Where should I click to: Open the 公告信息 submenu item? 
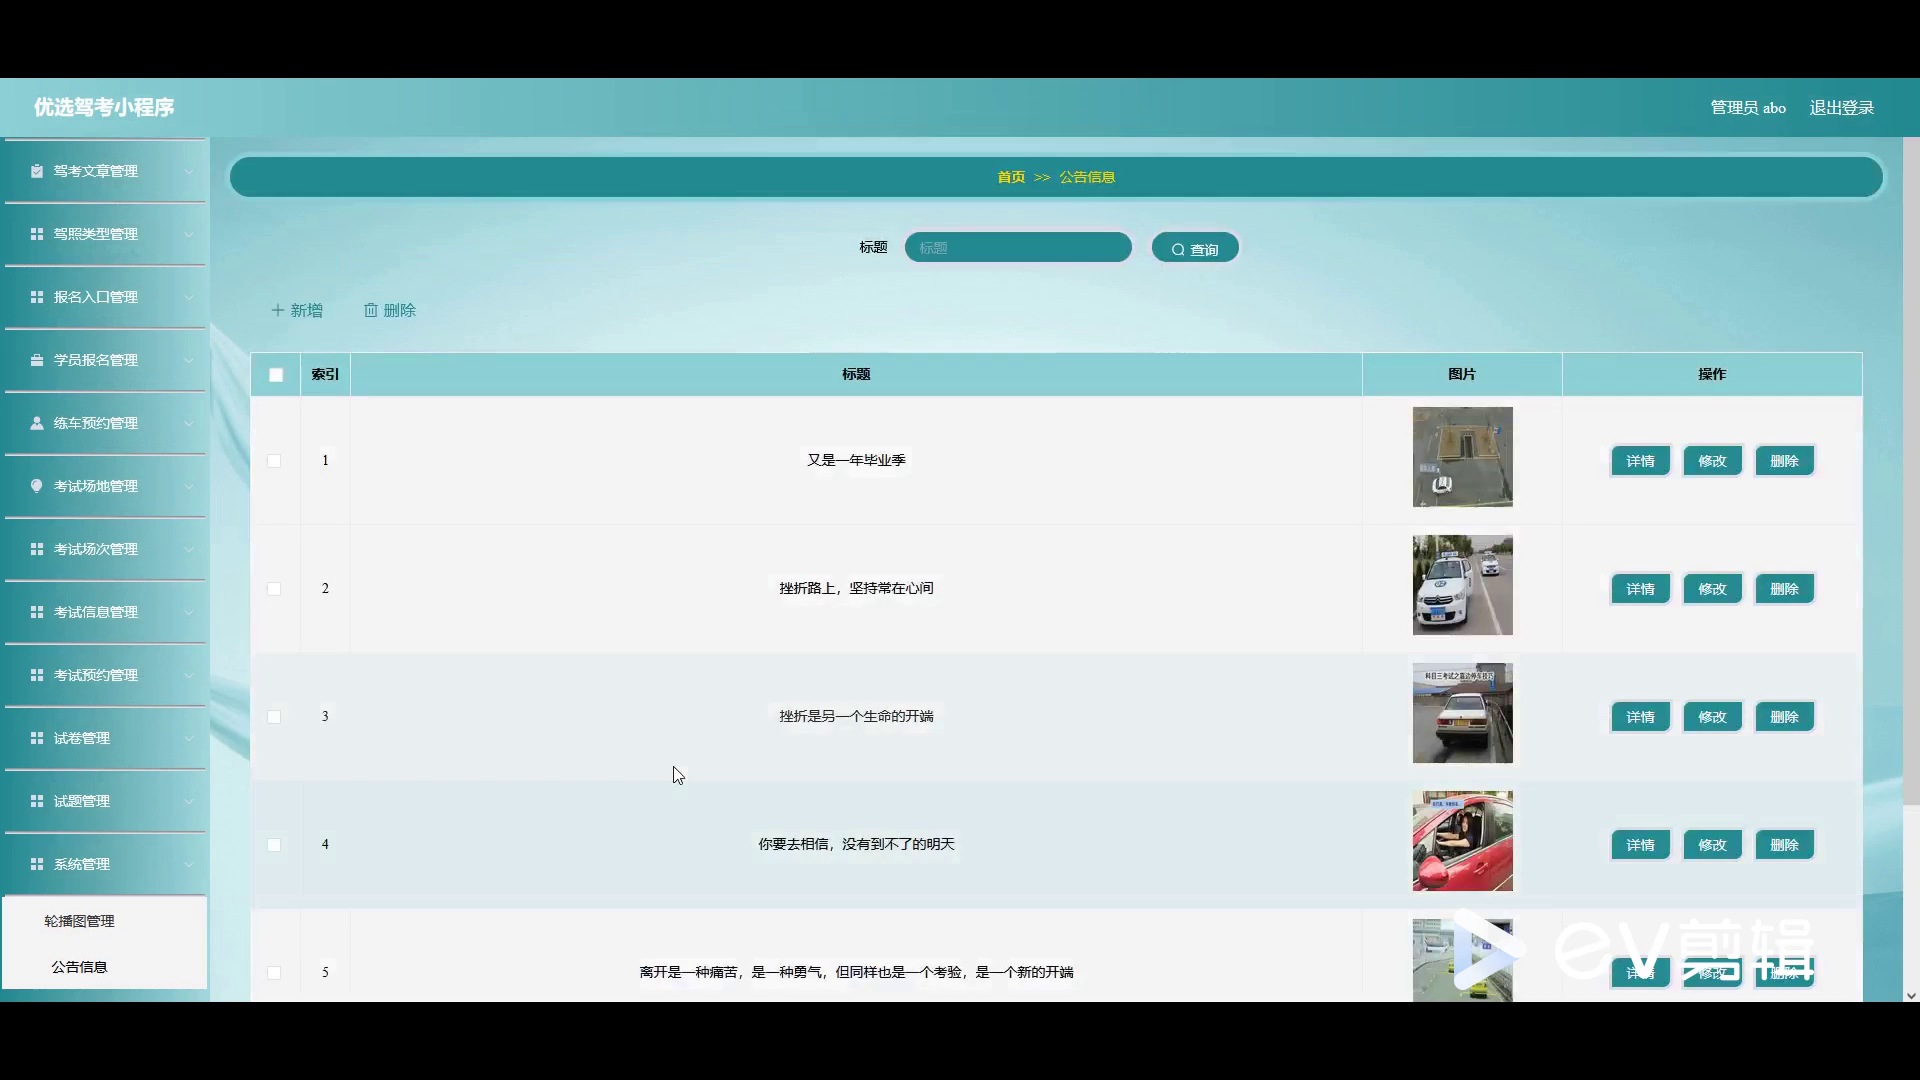click(x=104, y=967)
